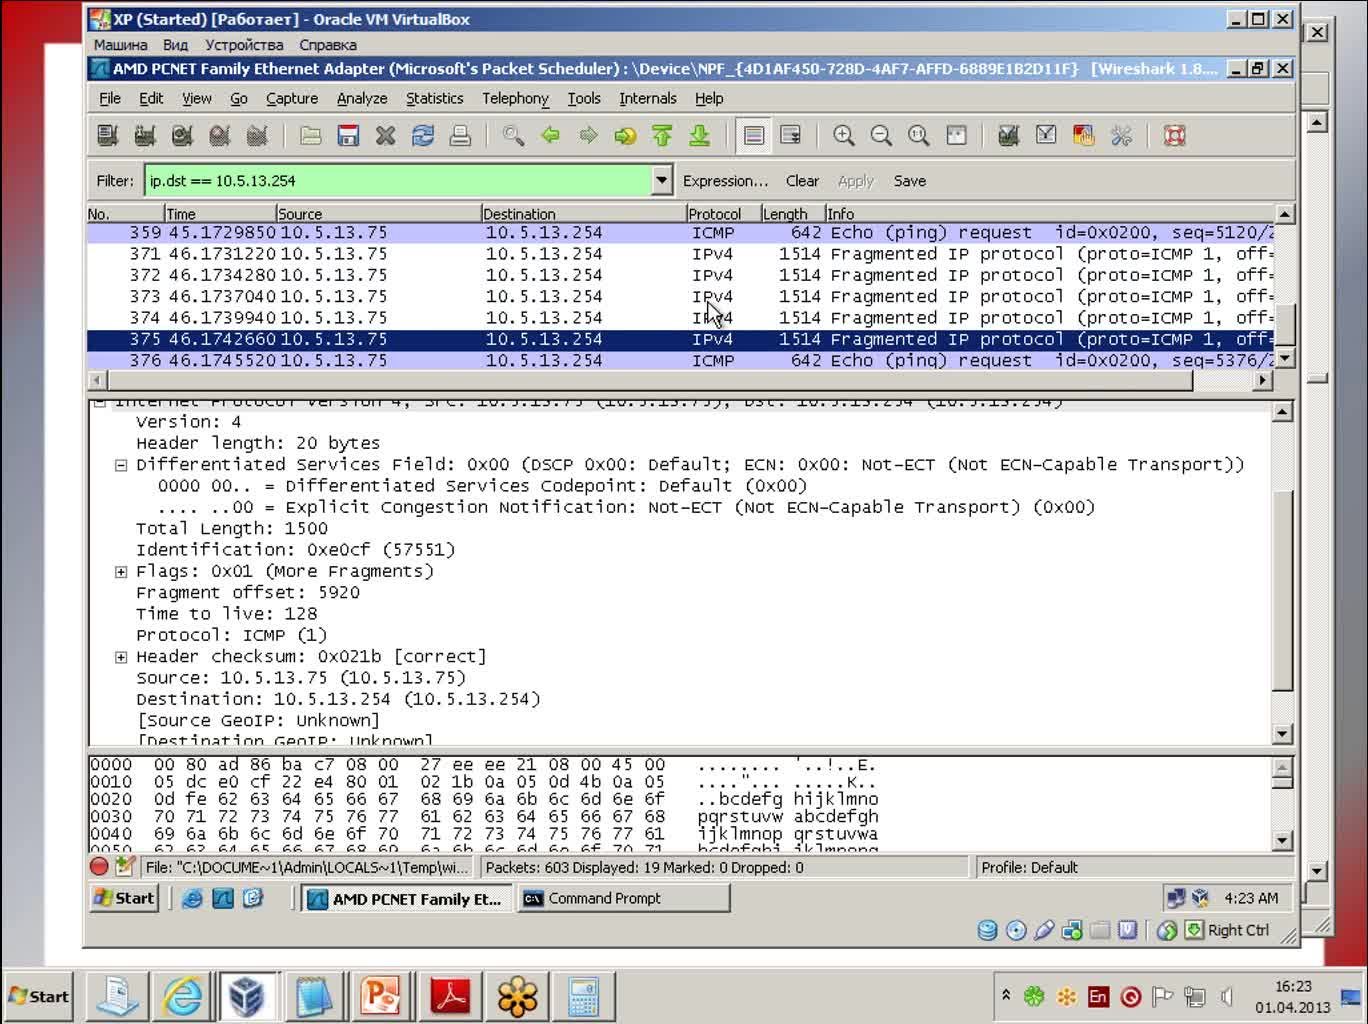1368x1024 pixels.
Task: Open the Analyze menu
Action: 362,98
